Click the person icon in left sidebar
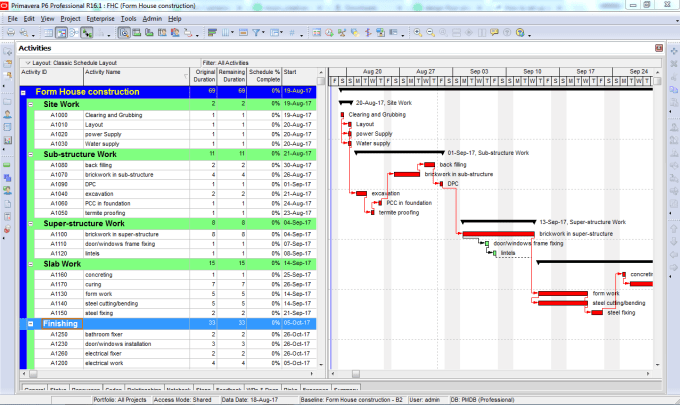The height and width of the screenshot is (405, 680). tap(7, 114)
